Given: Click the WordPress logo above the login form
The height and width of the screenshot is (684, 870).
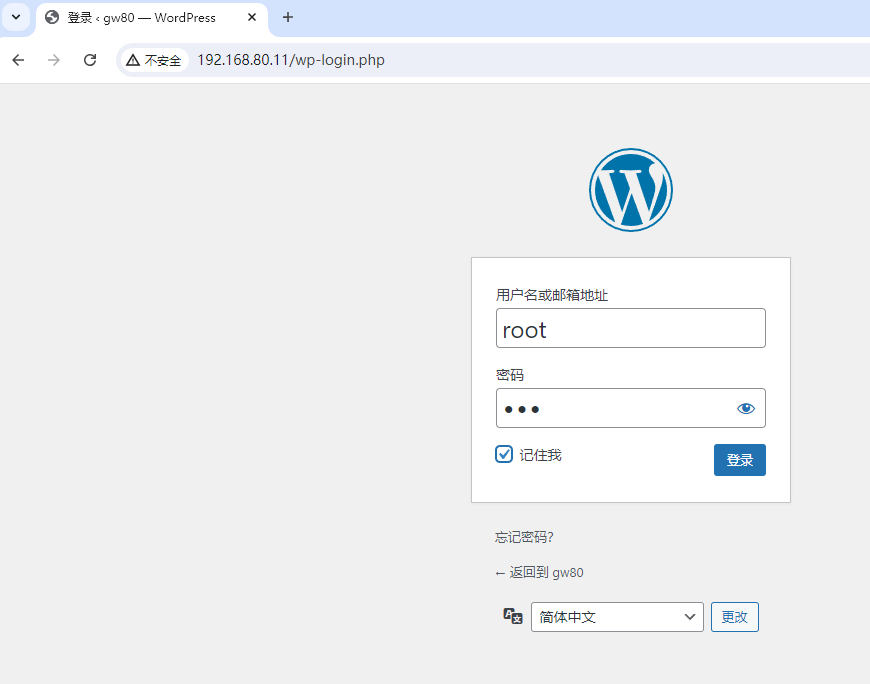Looking at the screenshot, I should coord(631,190).
